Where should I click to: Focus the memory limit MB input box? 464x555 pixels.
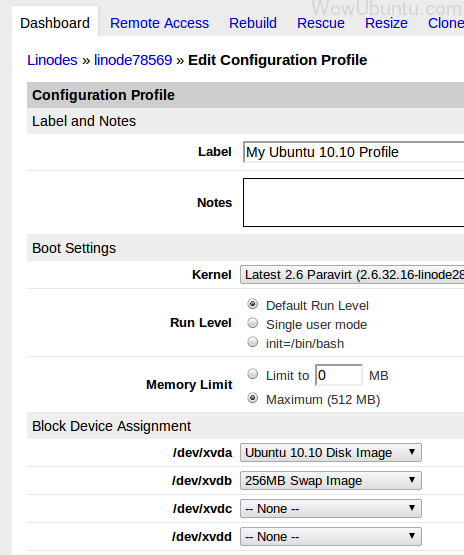[339, 375]
